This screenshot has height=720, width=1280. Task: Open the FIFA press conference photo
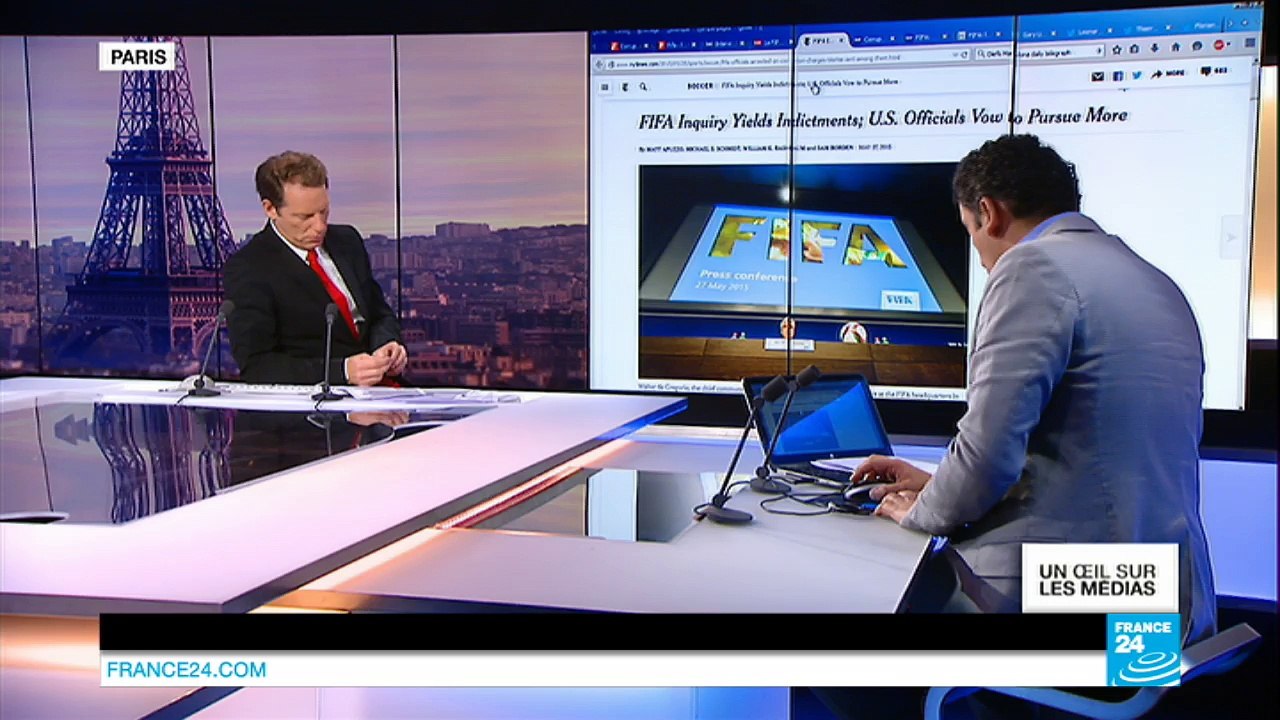802,274
